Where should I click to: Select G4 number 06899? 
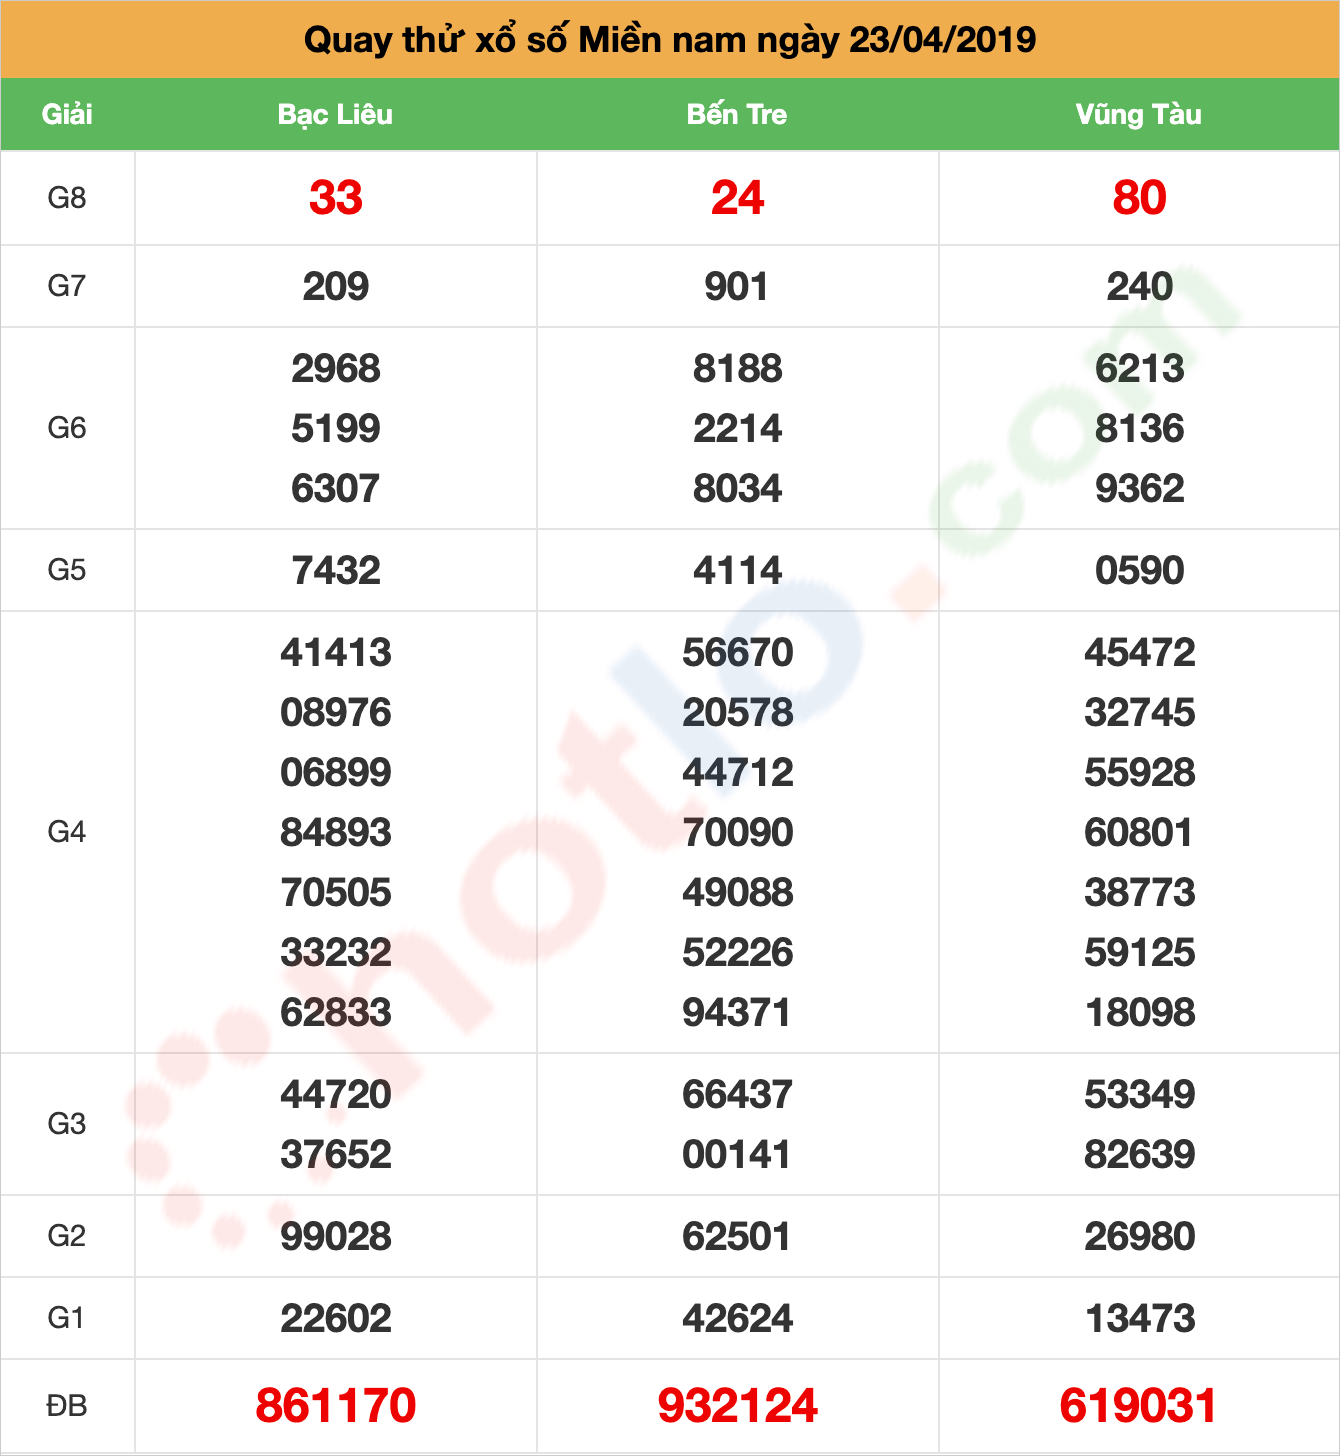335,773
